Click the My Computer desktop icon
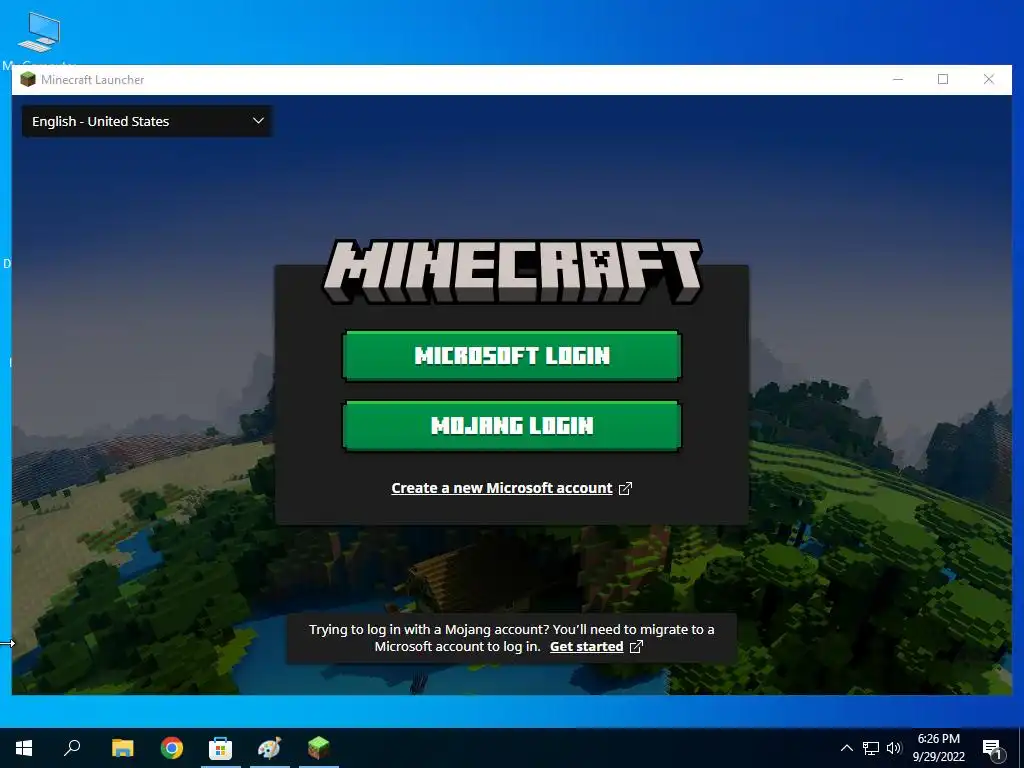1024x768 pixels. (x=39, y=38)
